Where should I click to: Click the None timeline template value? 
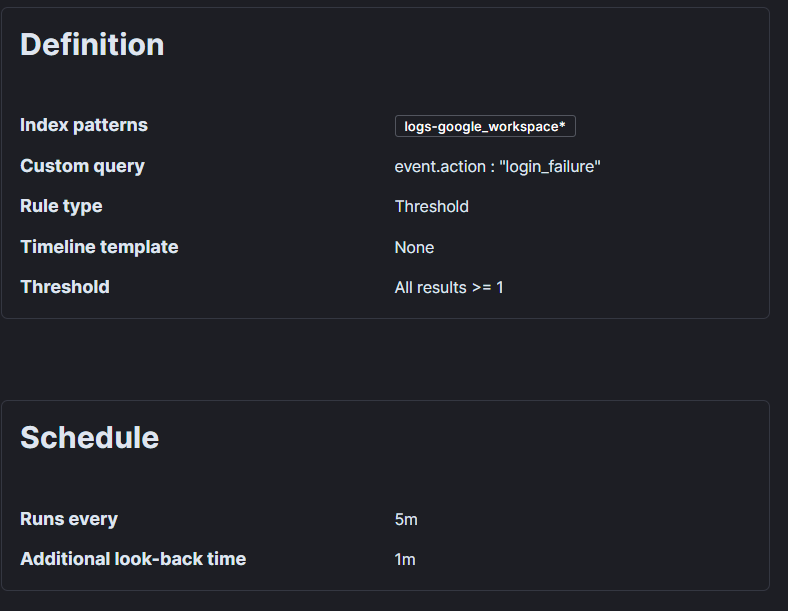pos(414,247)
